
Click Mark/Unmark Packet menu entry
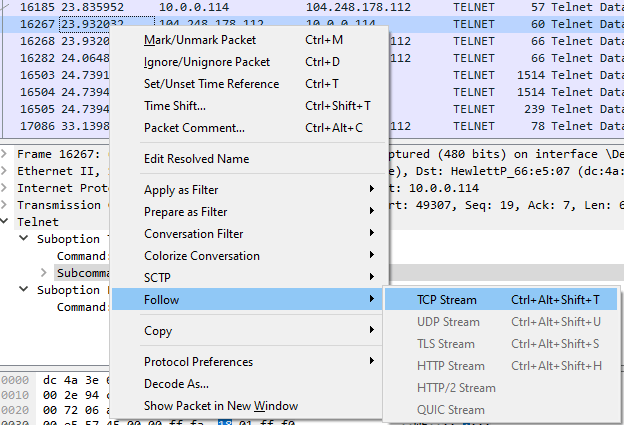tap(200, 40)
